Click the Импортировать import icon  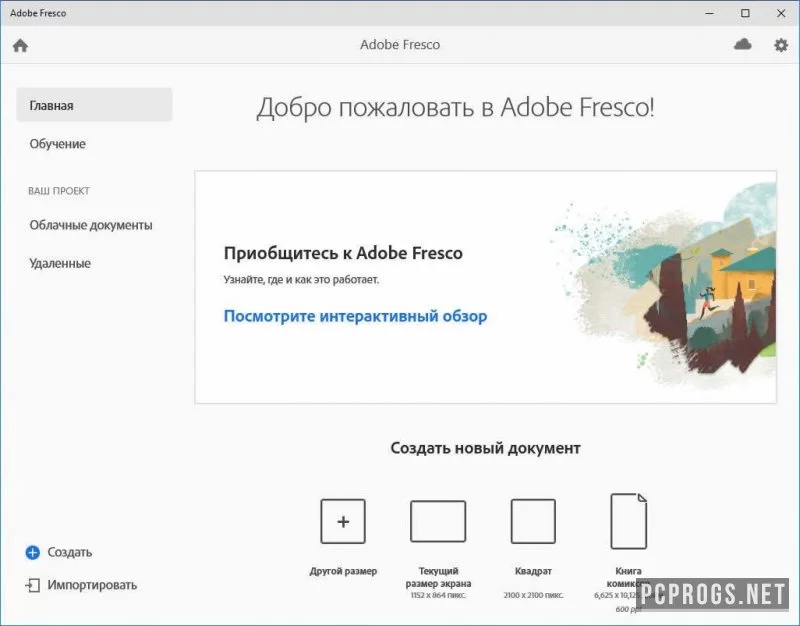click(x=33, y=585)
